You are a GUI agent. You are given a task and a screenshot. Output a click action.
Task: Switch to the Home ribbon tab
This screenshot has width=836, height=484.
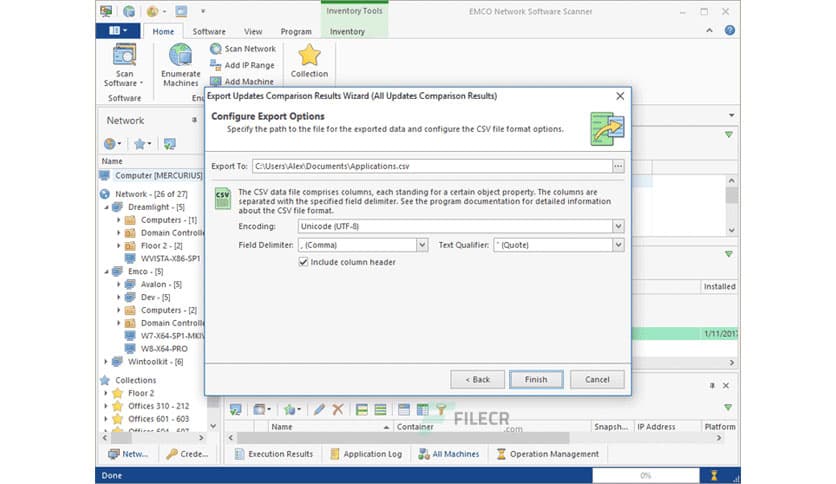163,31
